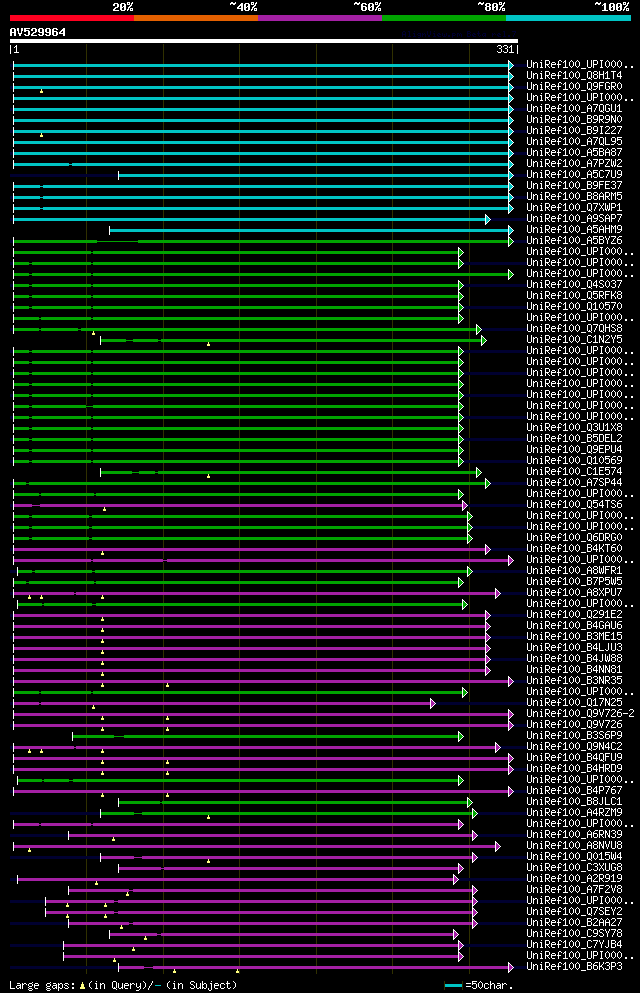The image size is (640, 993).
Task: Click the UniRef100_A6RN39 label
Action: pyautogui.click(x=574, y=834)
